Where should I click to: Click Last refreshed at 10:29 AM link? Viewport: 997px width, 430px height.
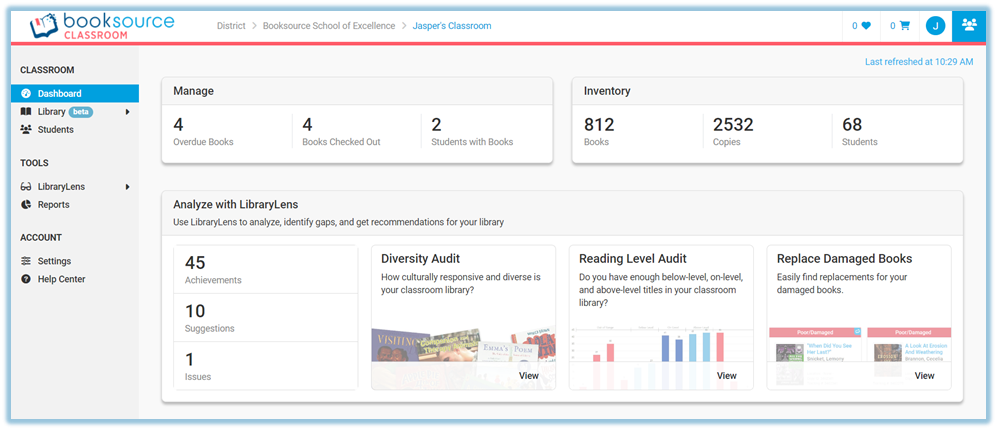[919, 62]
